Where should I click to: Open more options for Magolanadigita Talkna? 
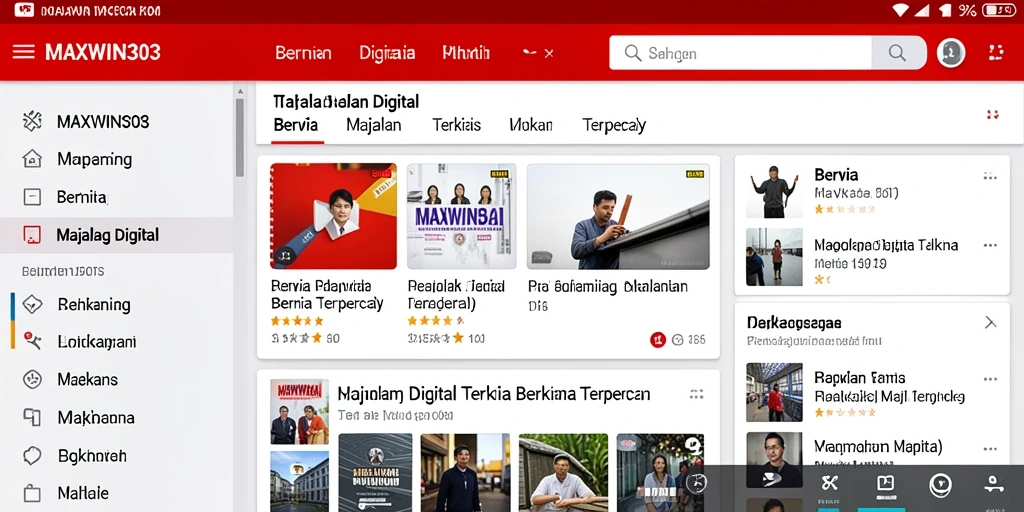click(x=990, y=246)
